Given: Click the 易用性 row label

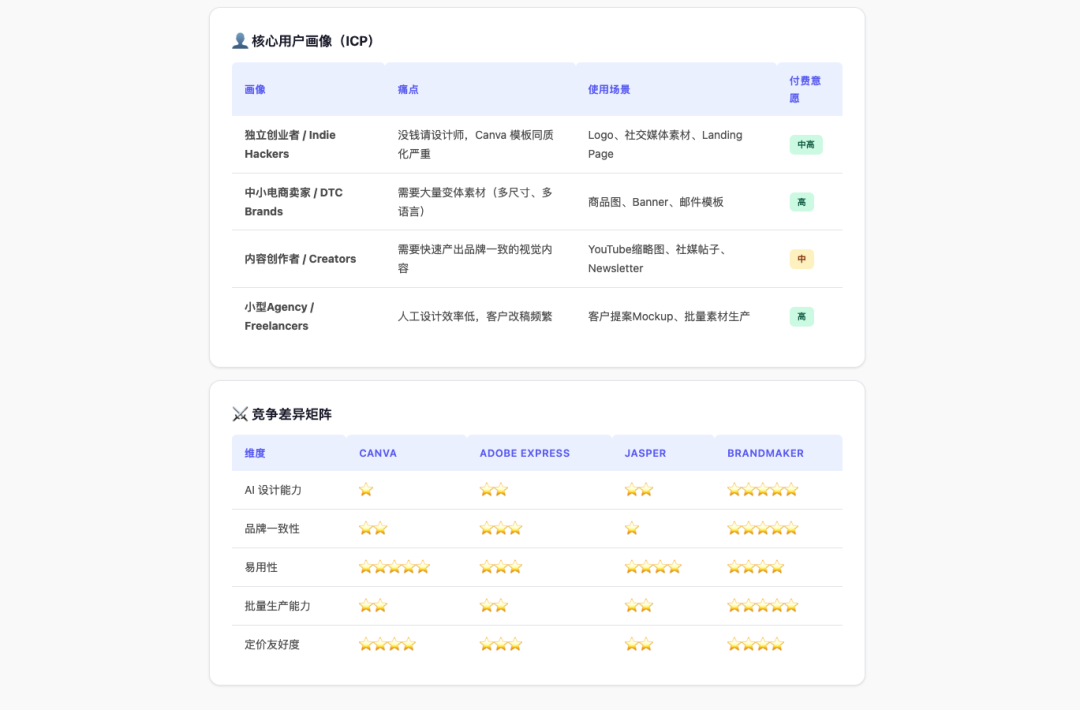Looking at the screenshot, I should [261, 567].
